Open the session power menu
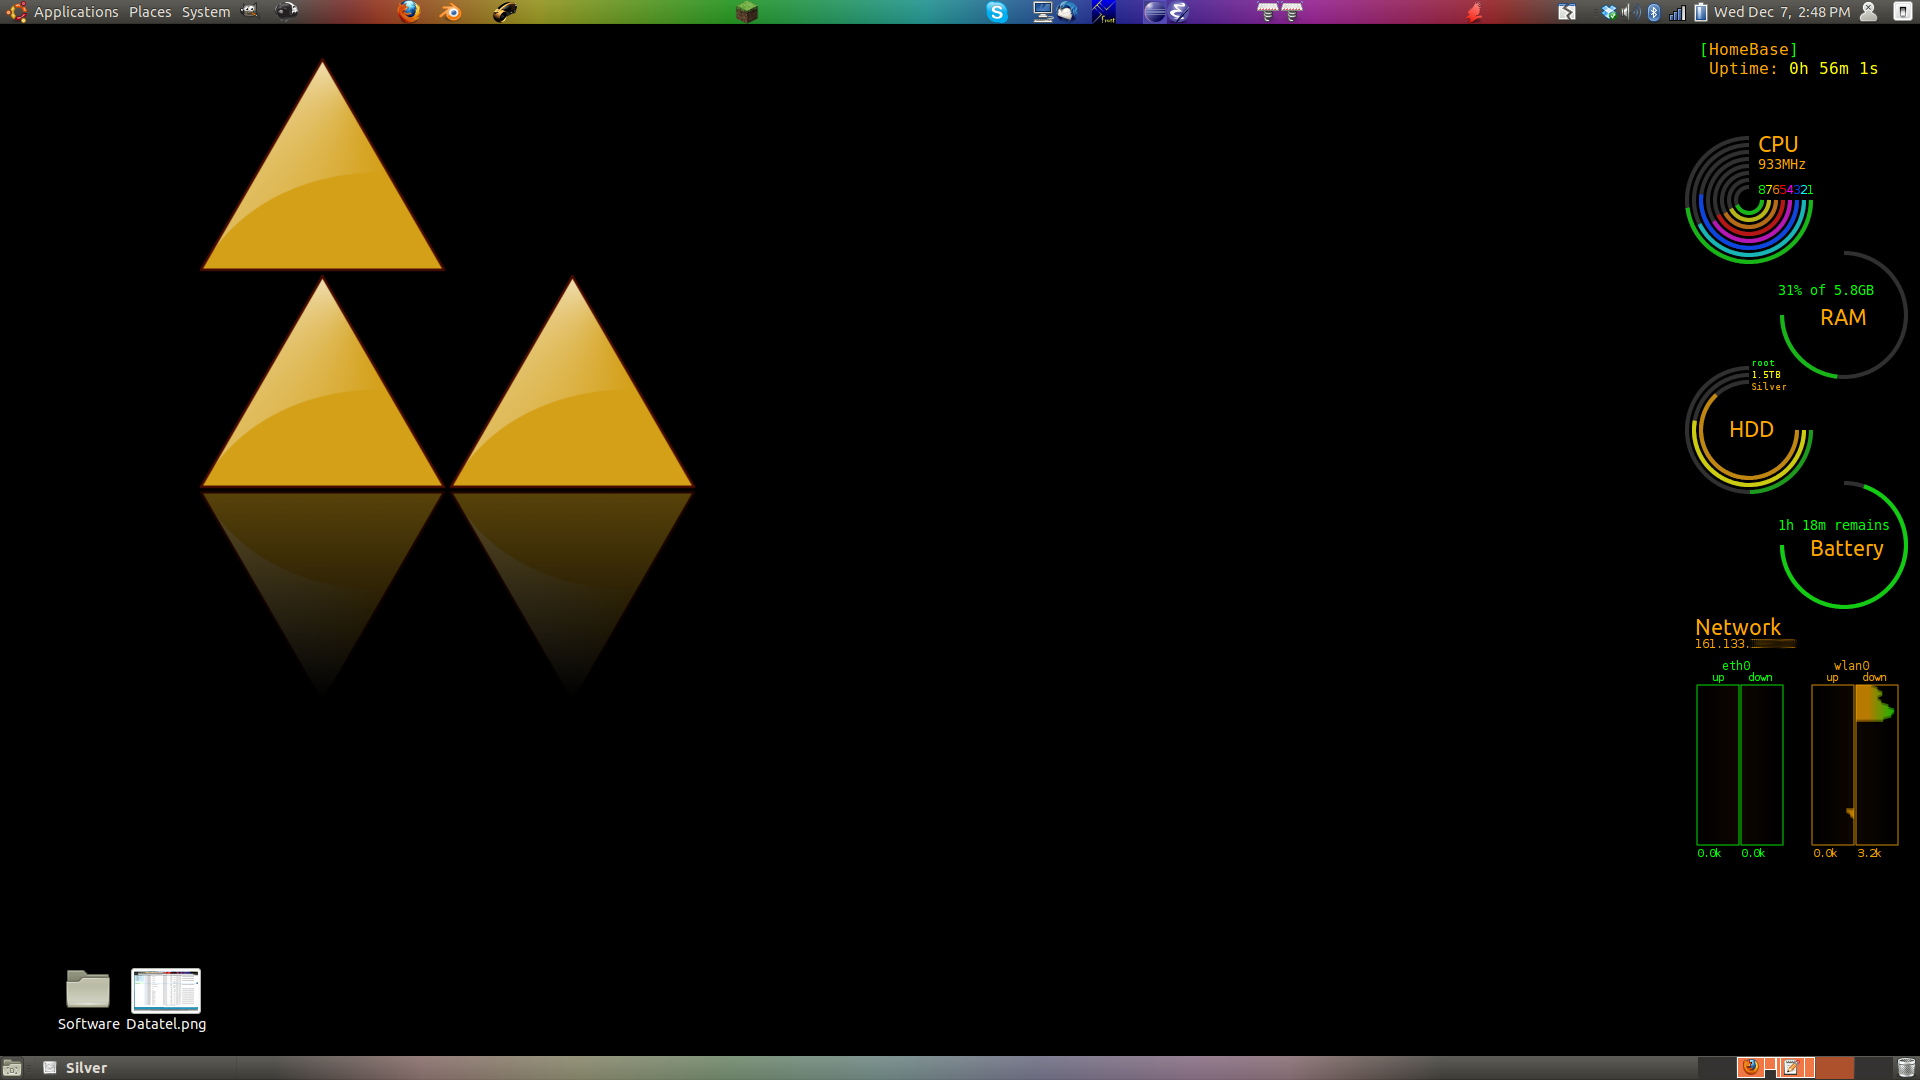The image size is (1920, 1080). click(x=1902, y=12)
